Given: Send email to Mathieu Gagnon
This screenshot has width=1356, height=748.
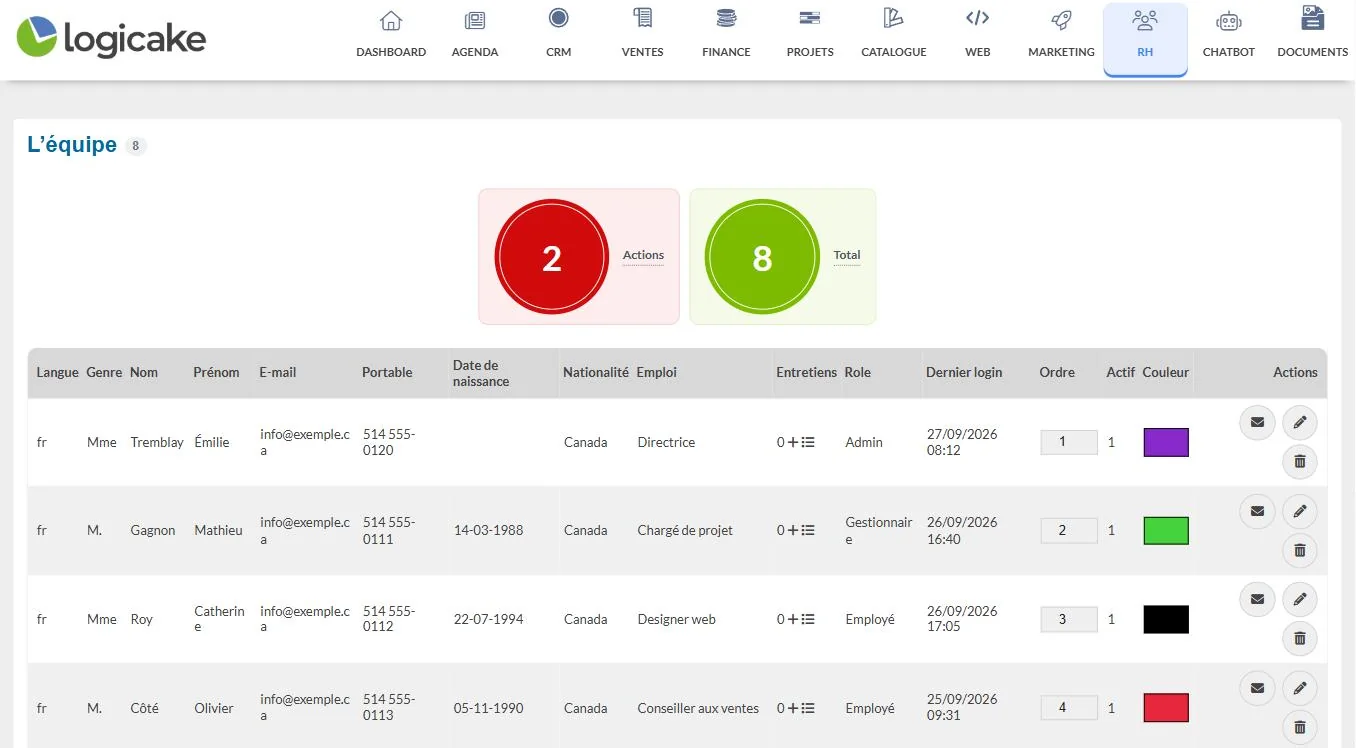Looking at the screenshot, I should point(1257,512).
